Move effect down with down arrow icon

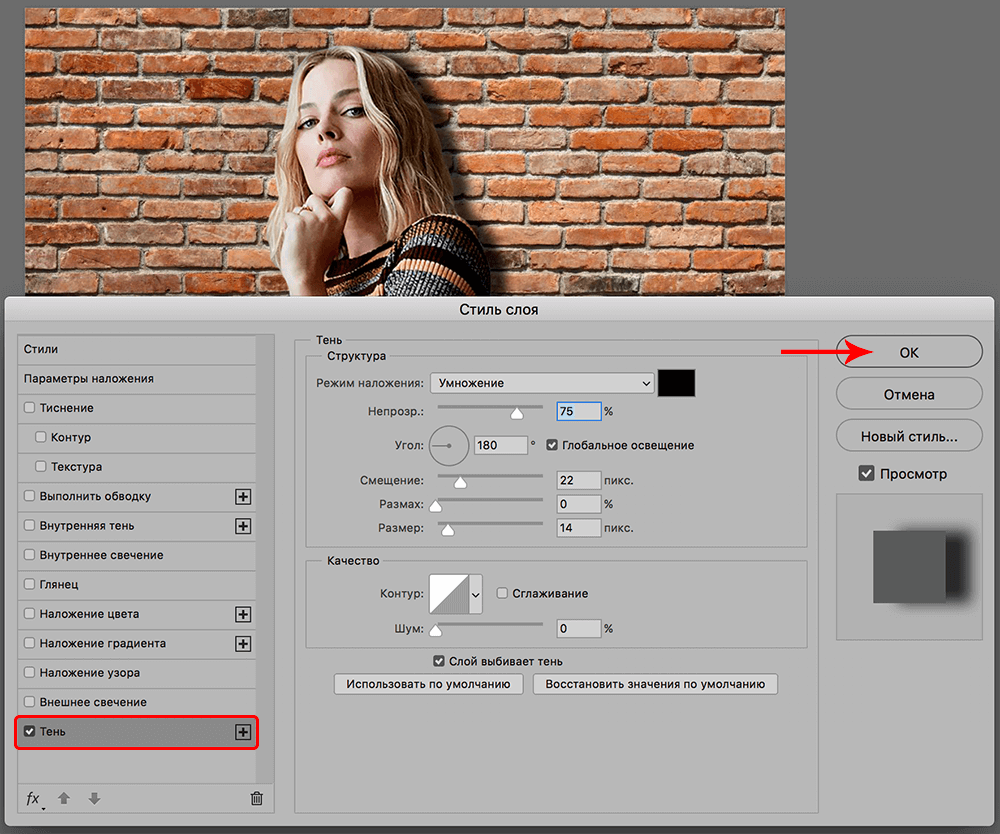coord(94,798)
